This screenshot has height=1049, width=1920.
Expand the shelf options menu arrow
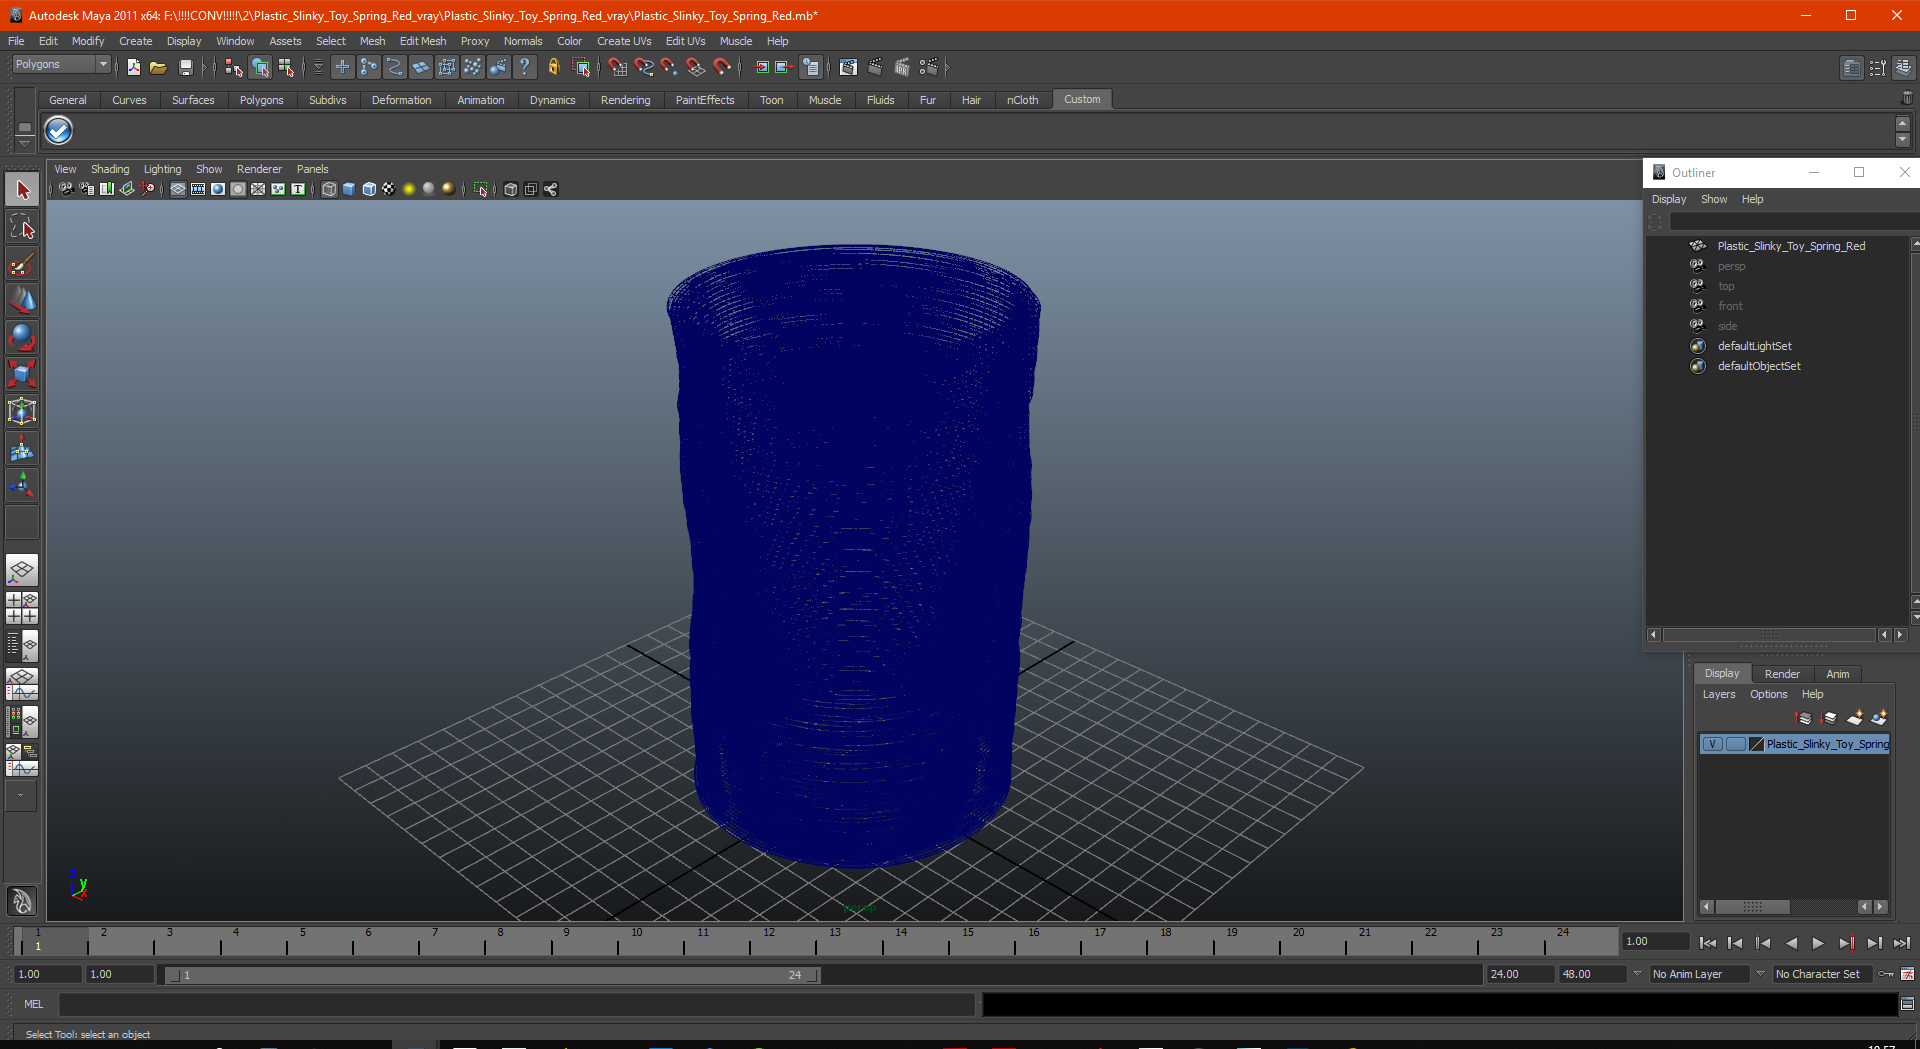(x=24, y=143)
